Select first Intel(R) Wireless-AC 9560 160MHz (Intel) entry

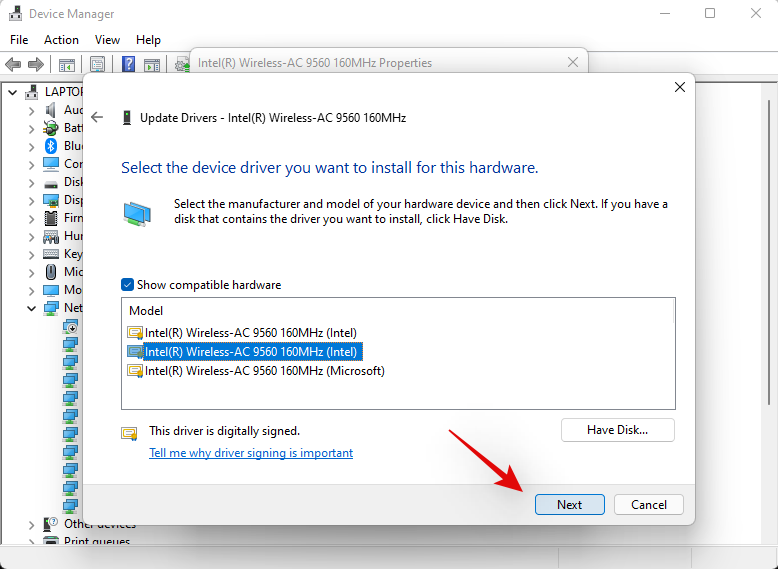click(251, 332)
